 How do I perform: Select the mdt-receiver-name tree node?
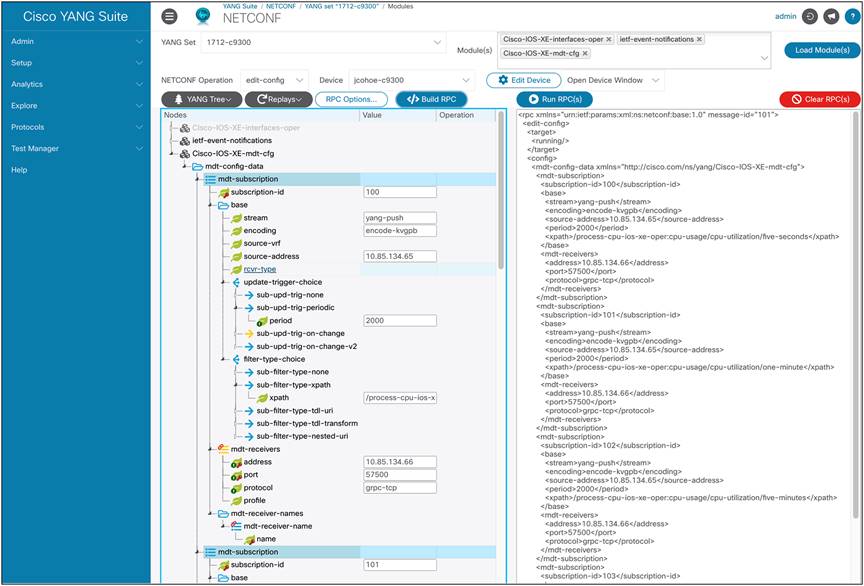(278, 526)
